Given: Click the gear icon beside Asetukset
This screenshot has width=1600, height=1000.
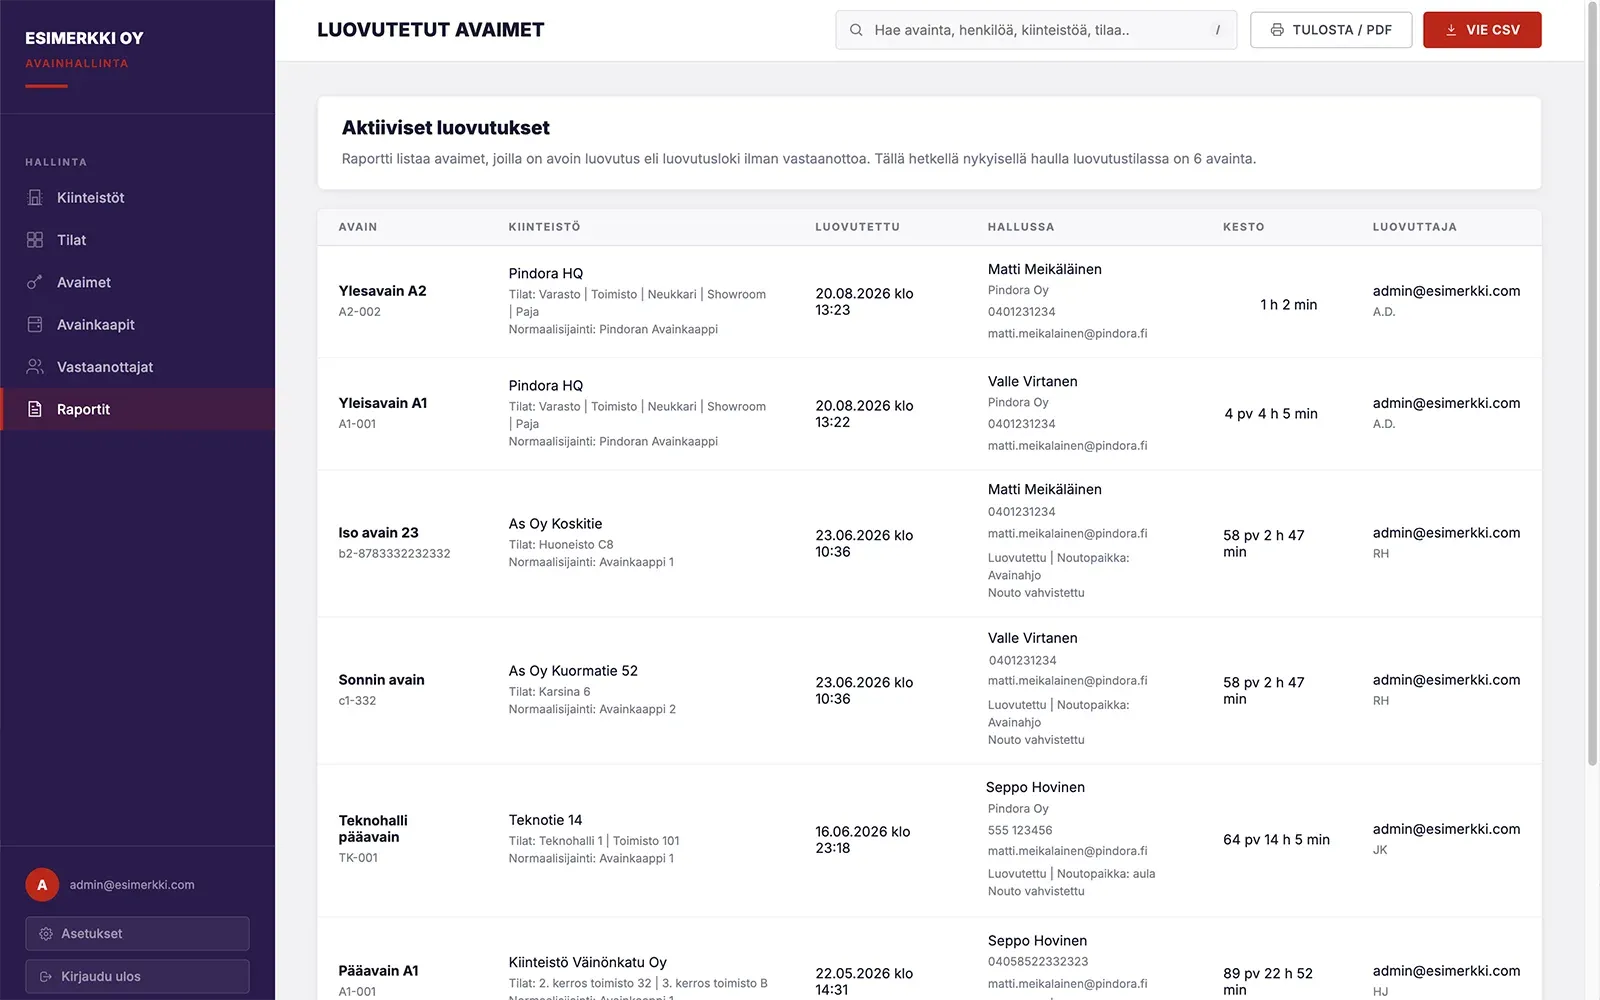Looking at the screenshot, I should point(46,934).
